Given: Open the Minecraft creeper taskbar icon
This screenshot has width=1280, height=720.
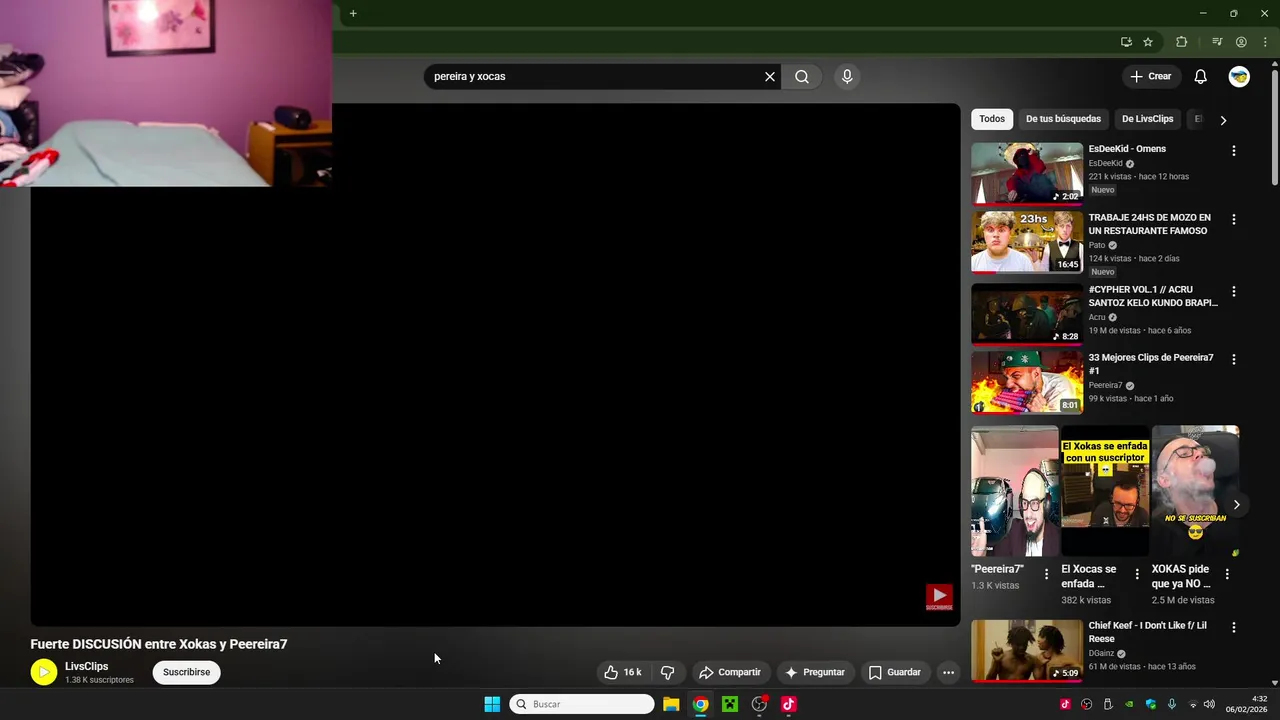Looking at the screenshot, I should click(730, 704).
